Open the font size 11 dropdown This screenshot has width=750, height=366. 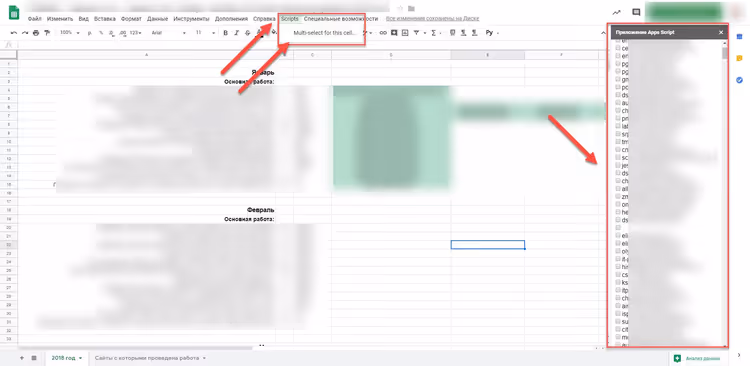click(x=205, y=33)
